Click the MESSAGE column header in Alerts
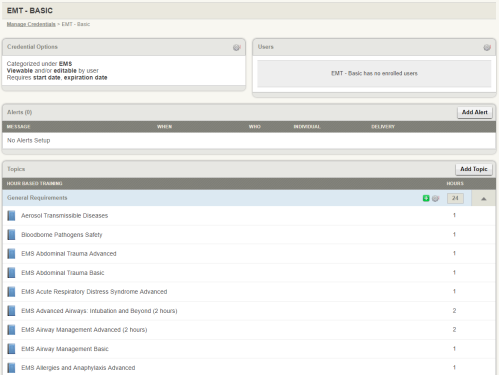This screenshot has height=375, width=499. coord(18,127)
